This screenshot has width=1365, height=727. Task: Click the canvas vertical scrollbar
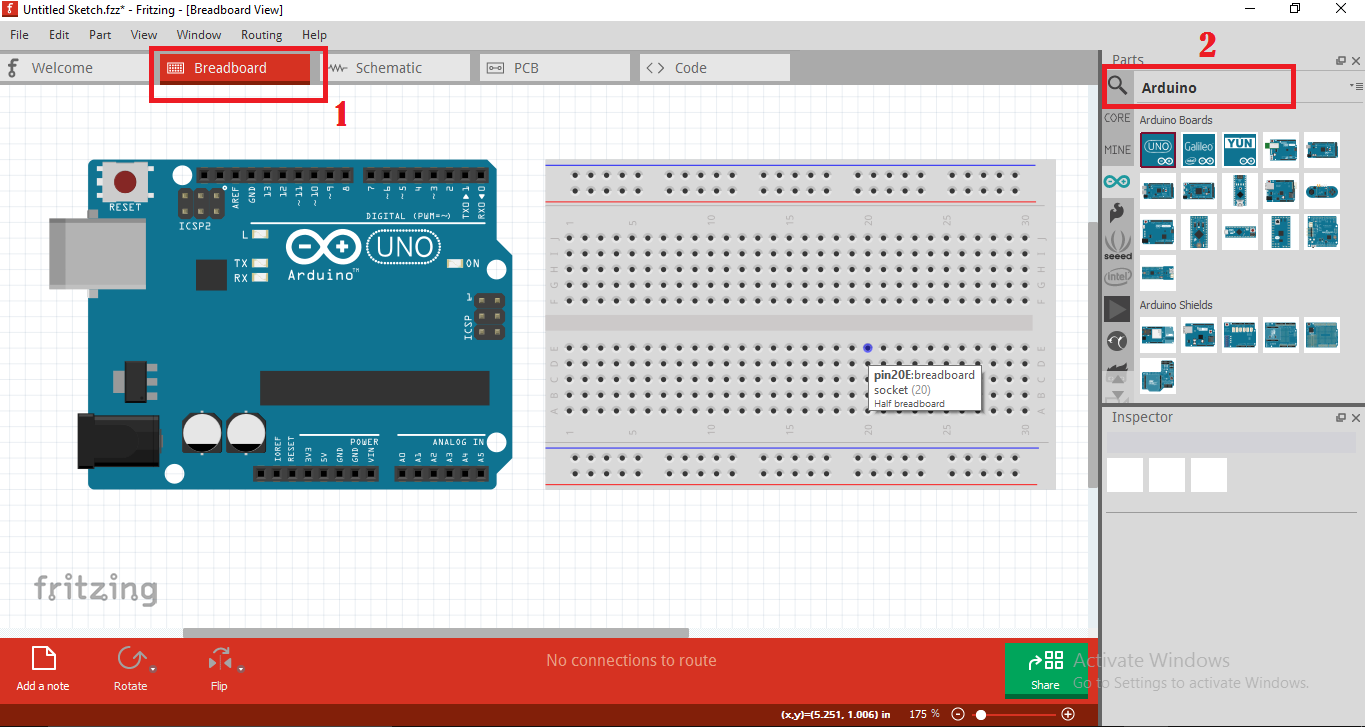1093,355
